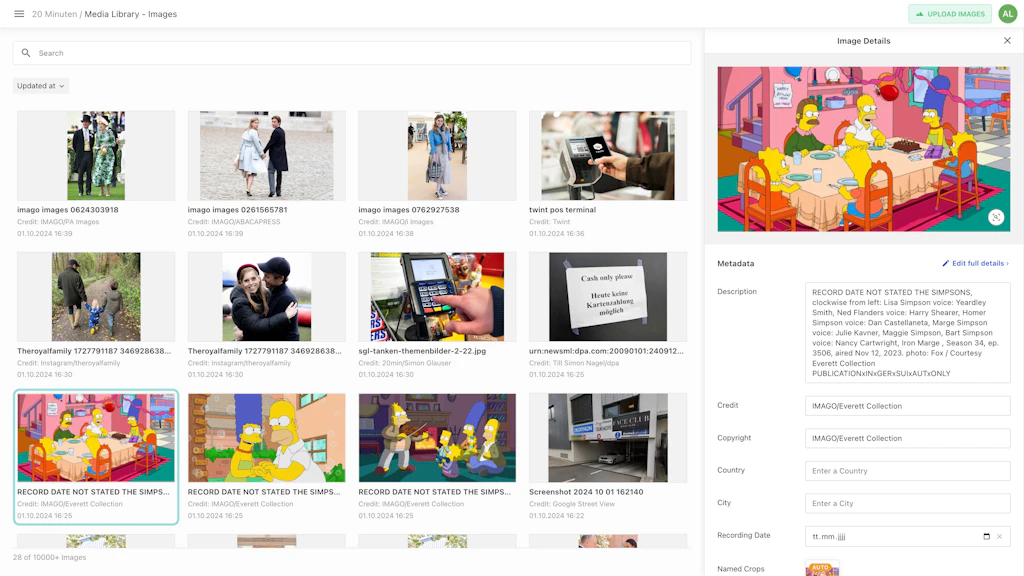Select the man walking with children thumbnail

click(96, 296)
